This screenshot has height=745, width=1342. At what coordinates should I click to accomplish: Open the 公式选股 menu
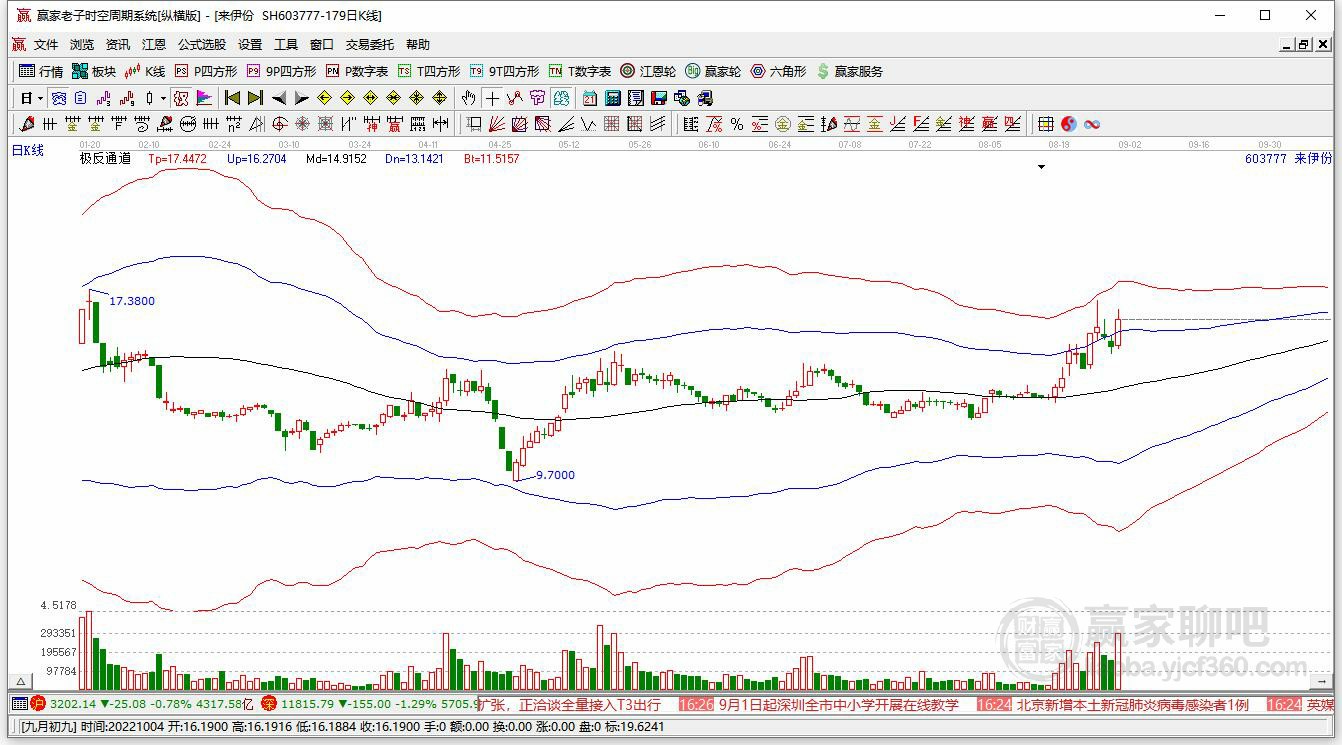202,45
